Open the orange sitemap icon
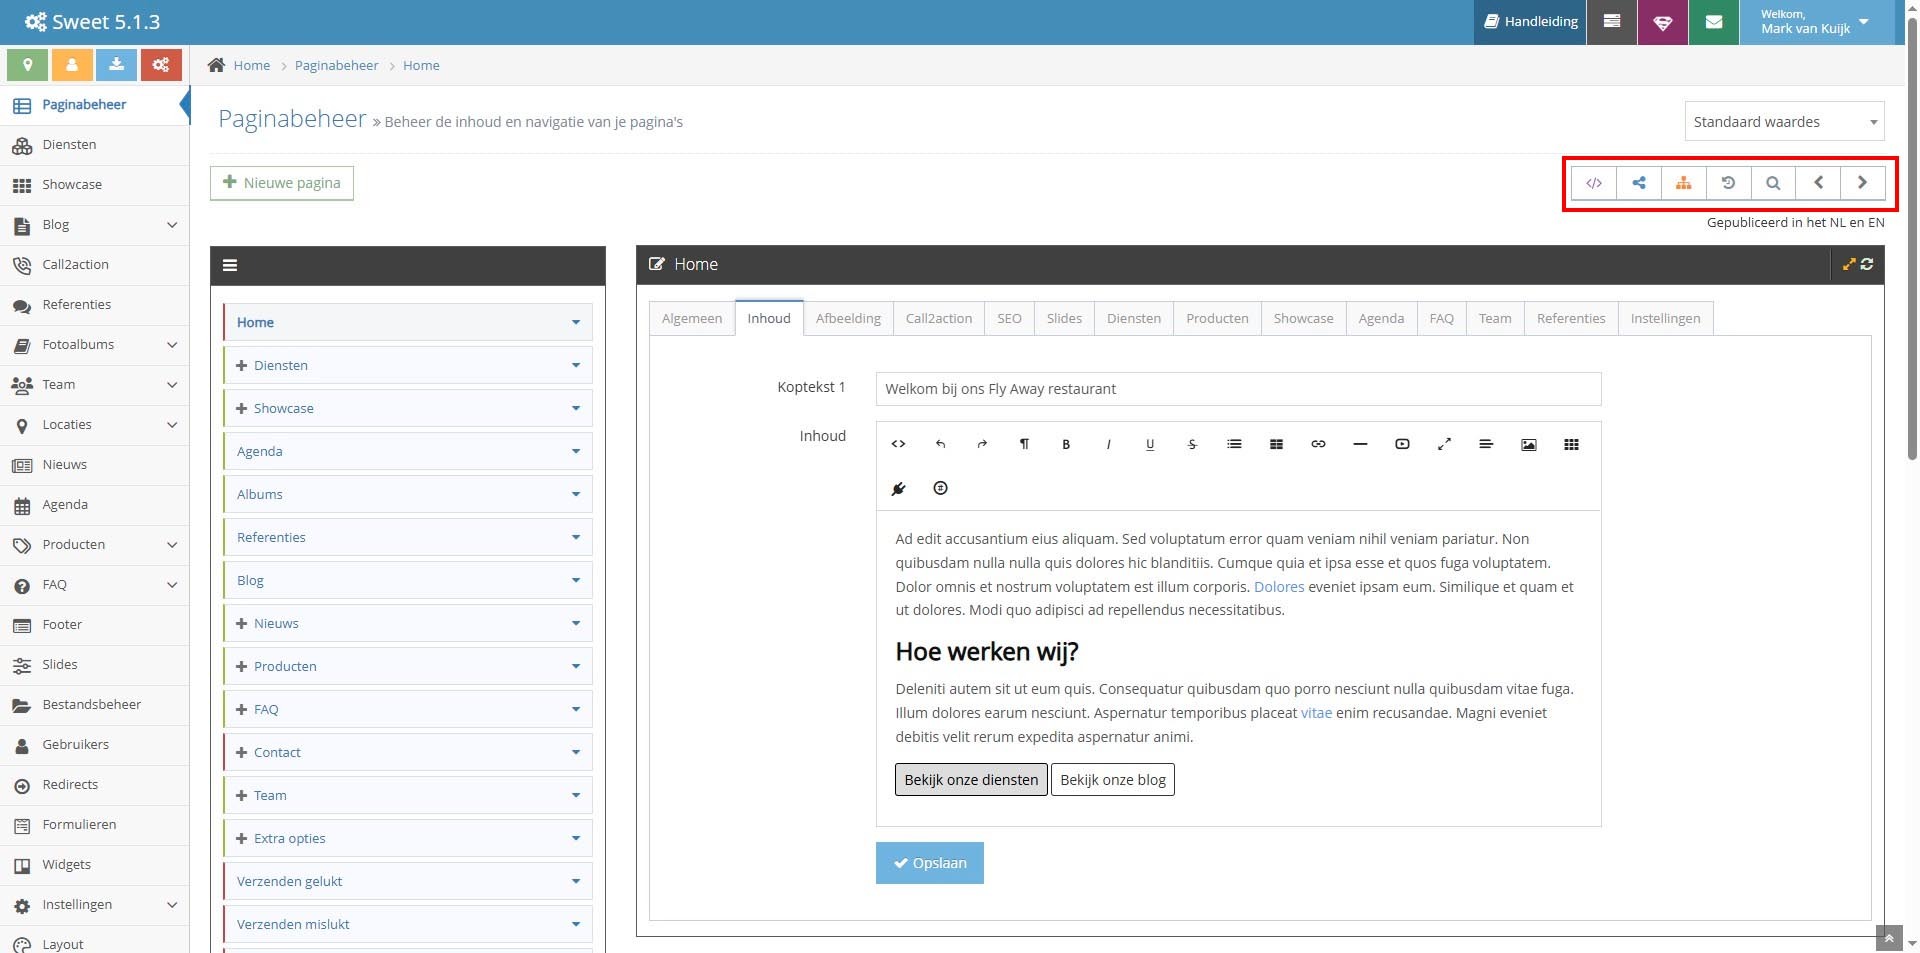This screenshot has height=953, width=1920. (1684, 183)
